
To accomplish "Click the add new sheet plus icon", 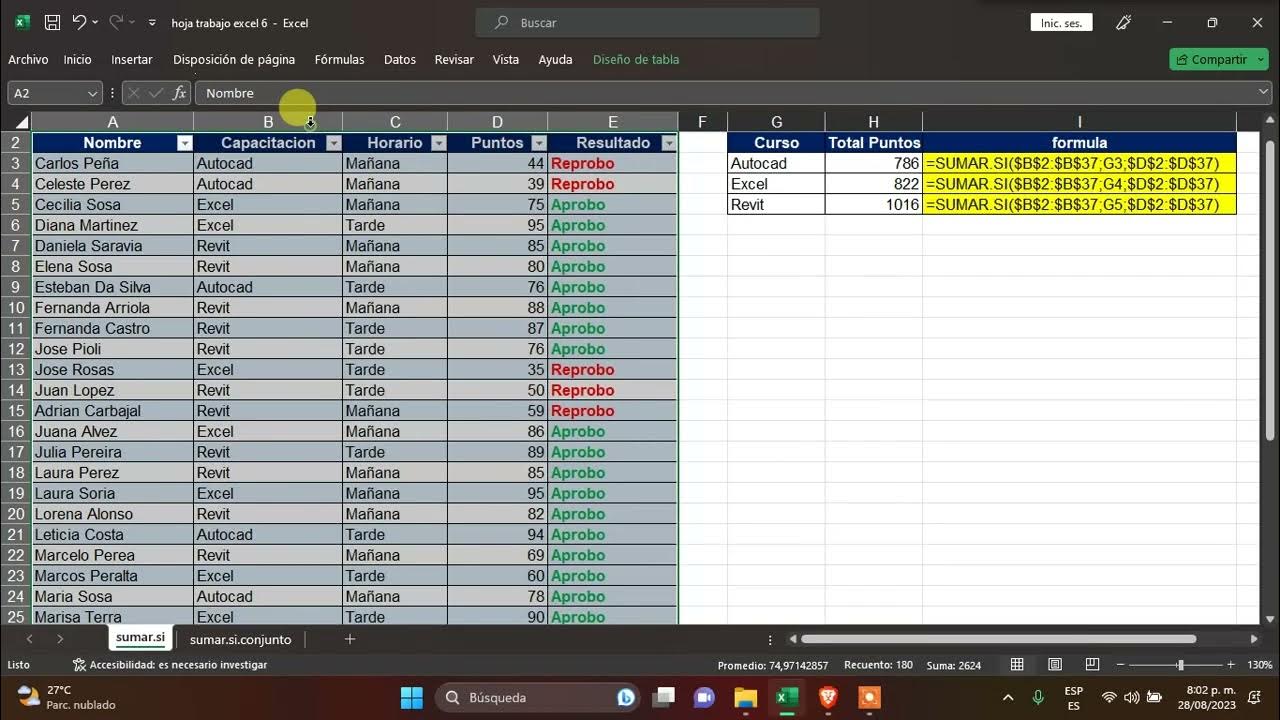I will point(349,639).
